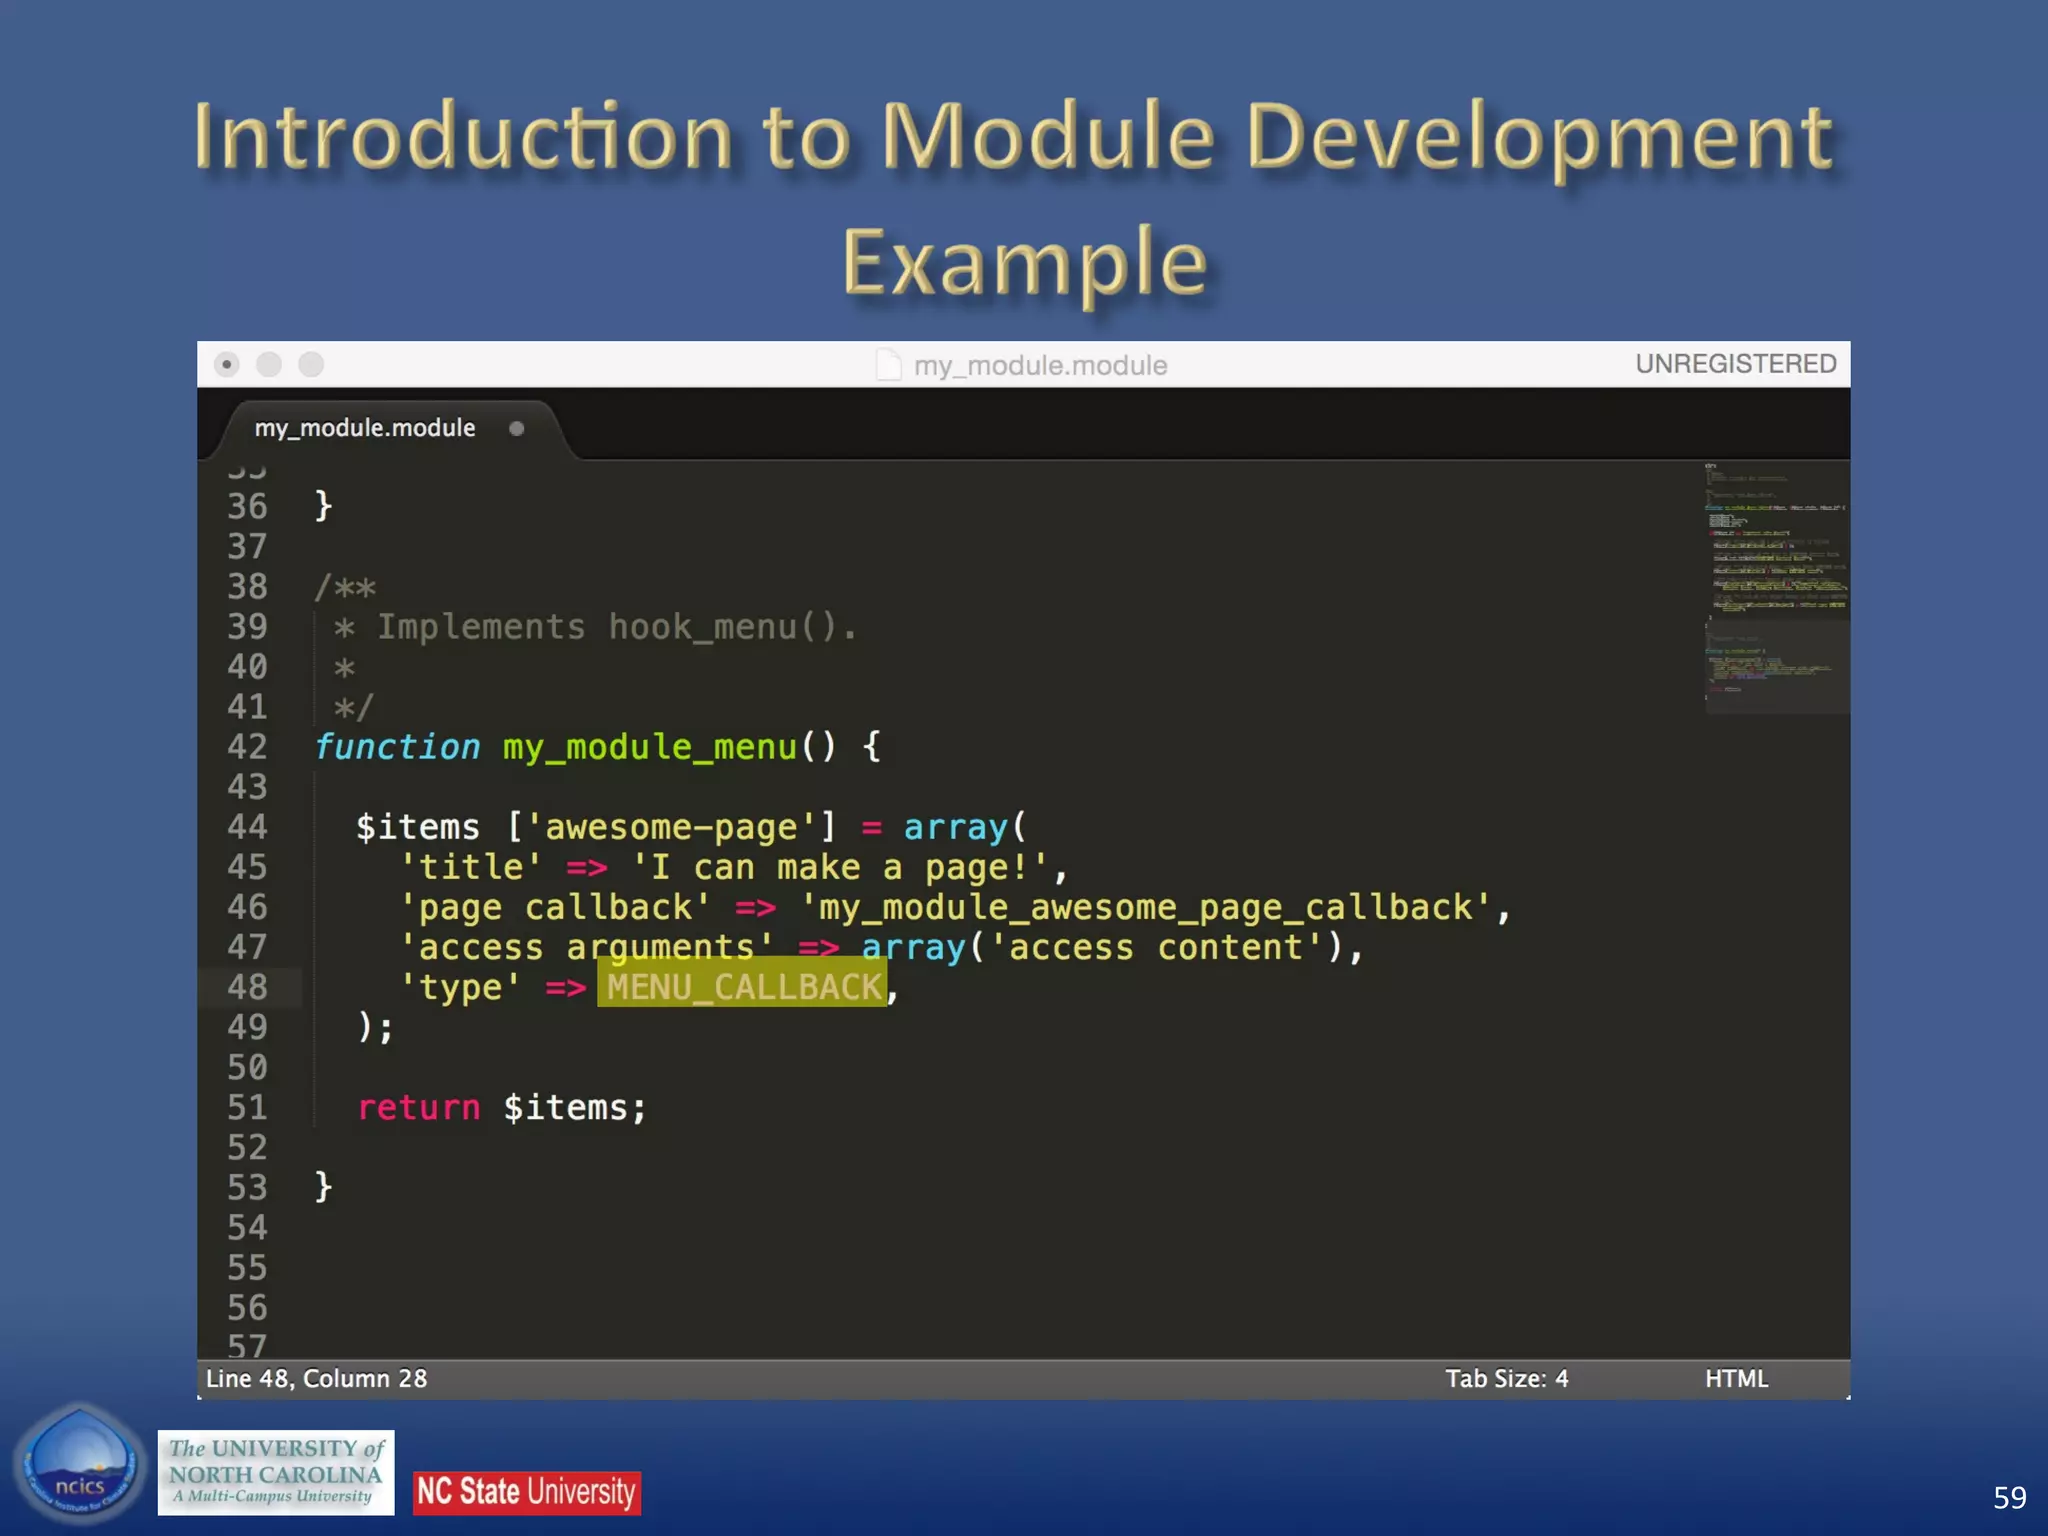The height and width of the screenshot is (1536, 2048).
Task: Click the my_module_menu function name
Action: 649,747
